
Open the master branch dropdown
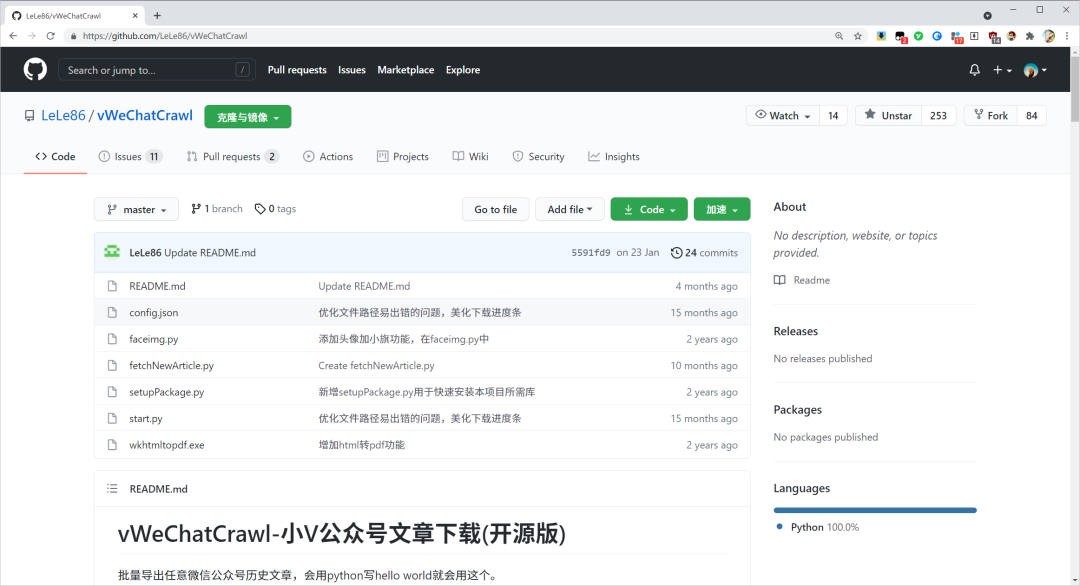[x=136, y=208]
